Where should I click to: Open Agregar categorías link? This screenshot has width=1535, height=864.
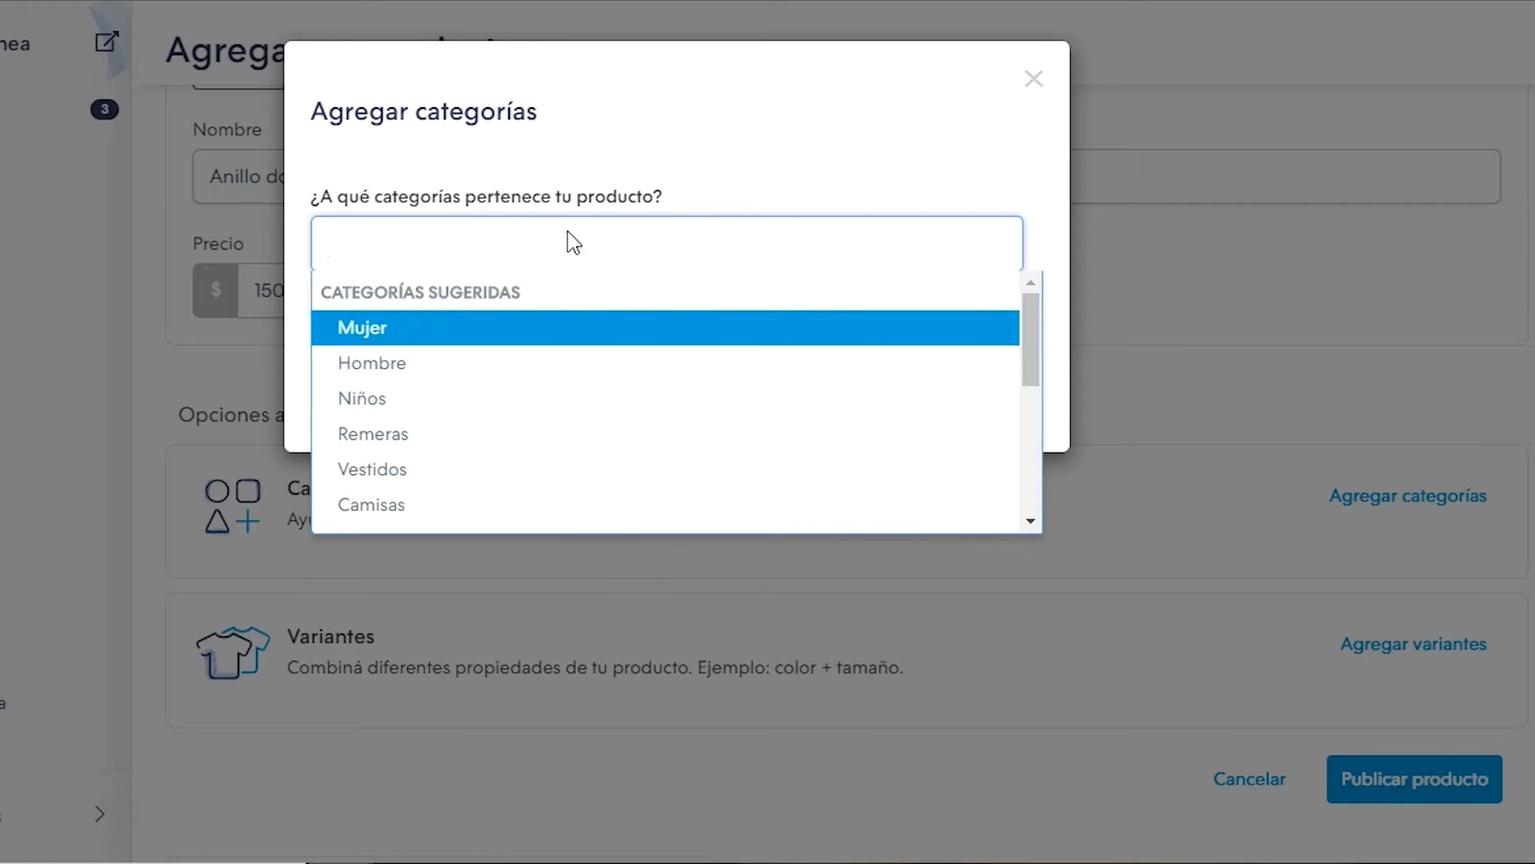pyautogui.click(x=1407, y=496)
